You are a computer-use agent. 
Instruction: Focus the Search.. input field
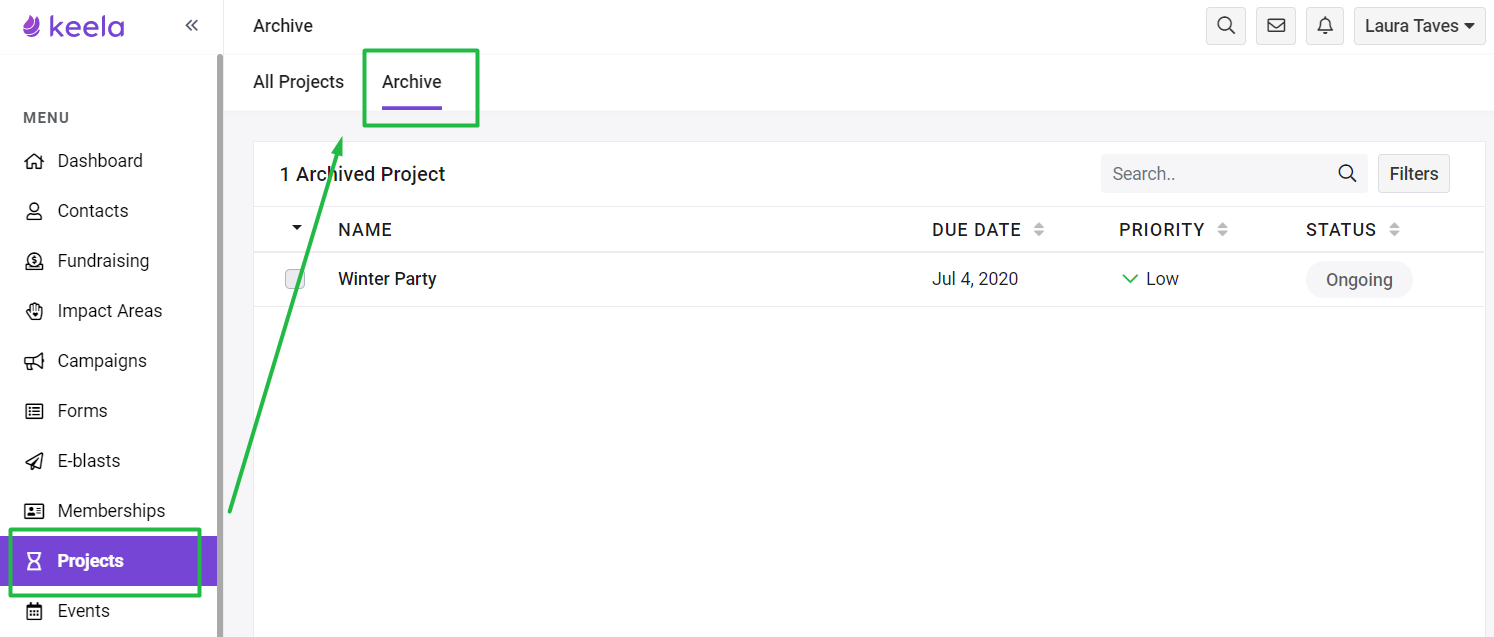pos(1220,174)
